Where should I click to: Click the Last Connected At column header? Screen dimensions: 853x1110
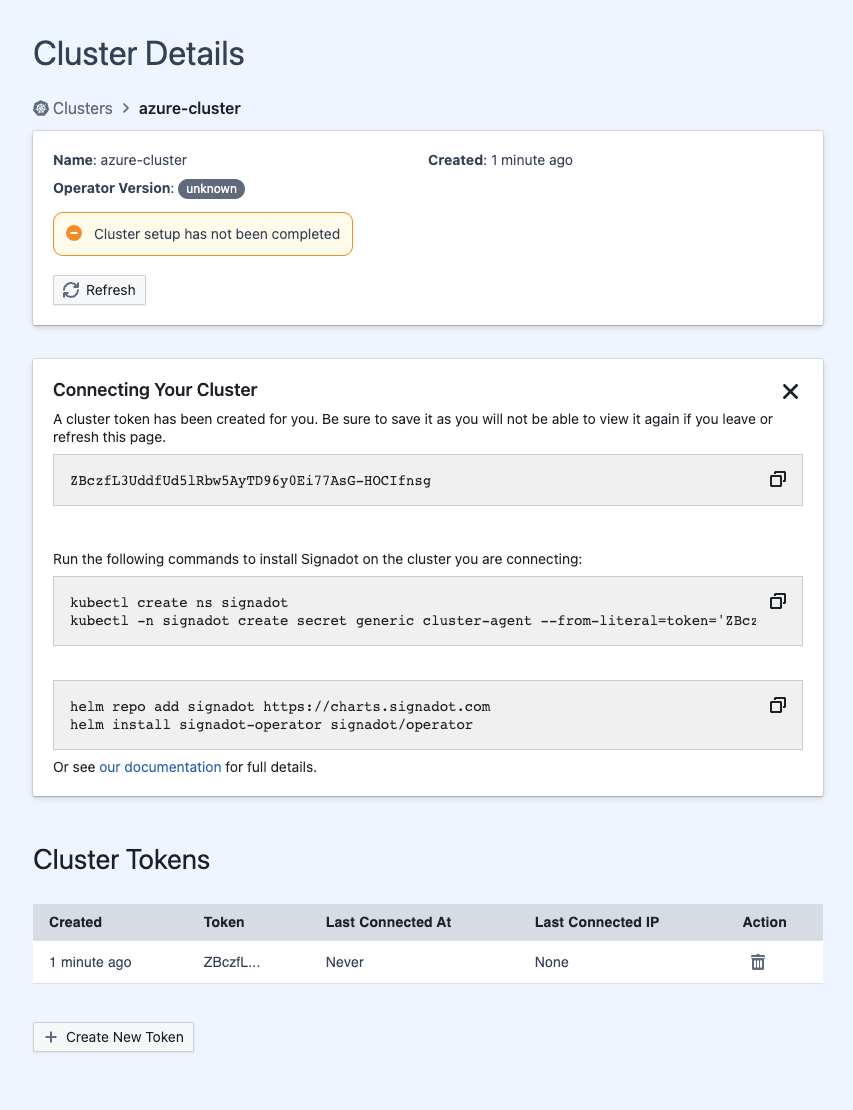pyautogui.click(x=388, y=922)
